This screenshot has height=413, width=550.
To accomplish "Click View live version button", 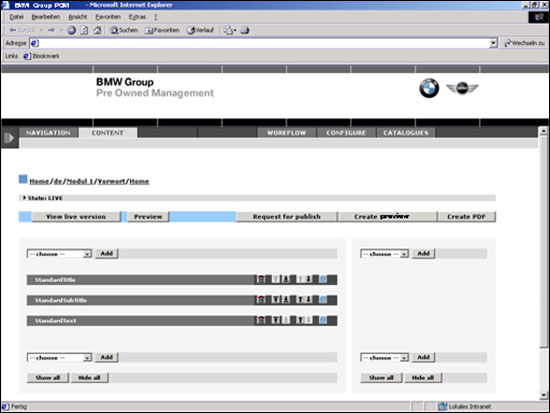I will [76, 217].
